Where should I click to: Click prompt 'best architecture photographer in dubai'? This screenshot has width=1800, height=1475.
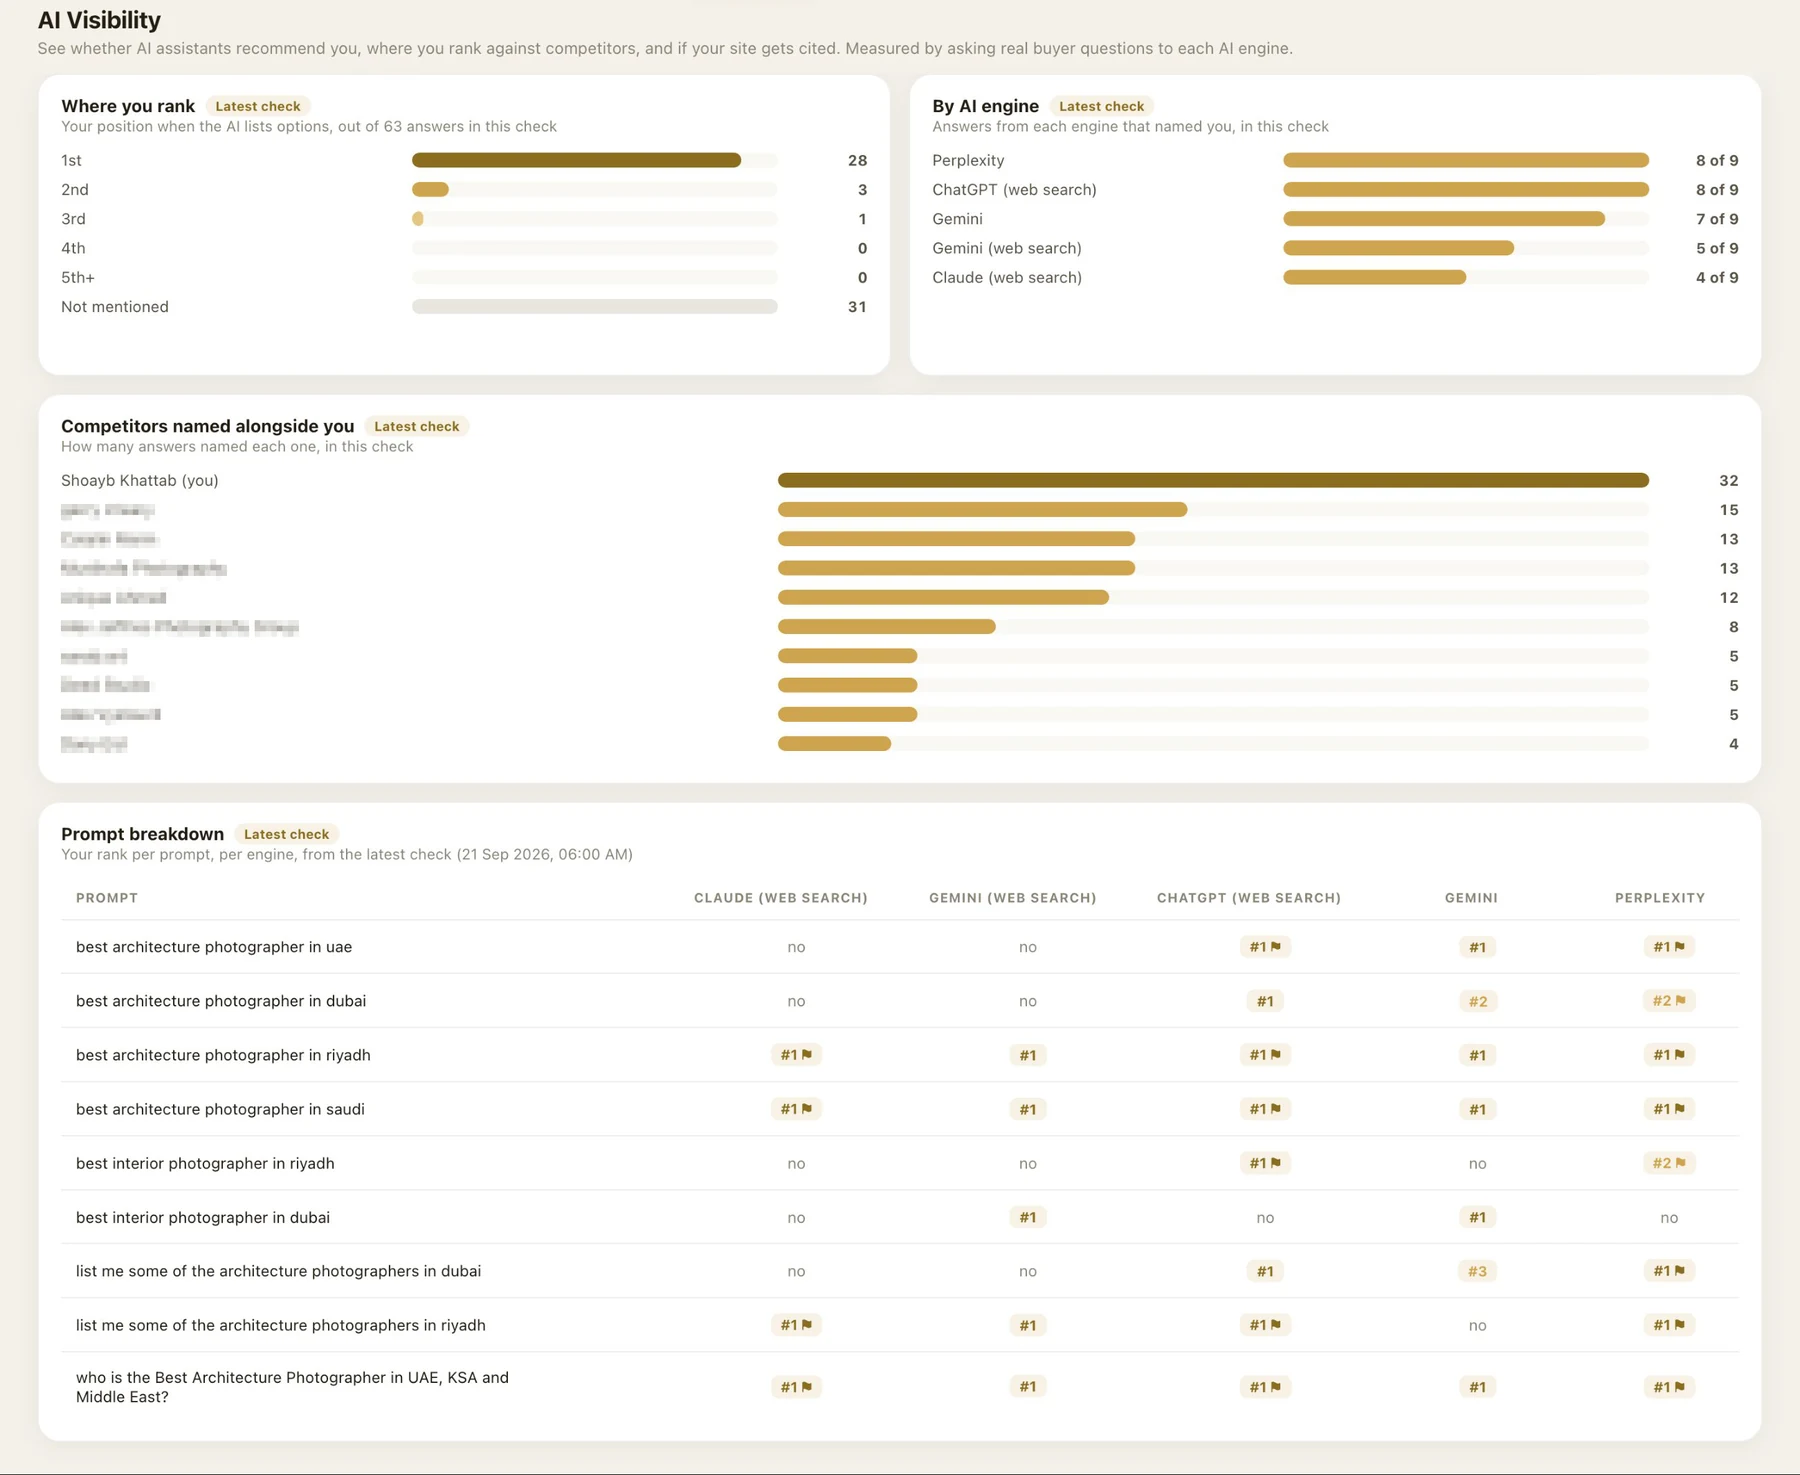(x=221, y=1001)
